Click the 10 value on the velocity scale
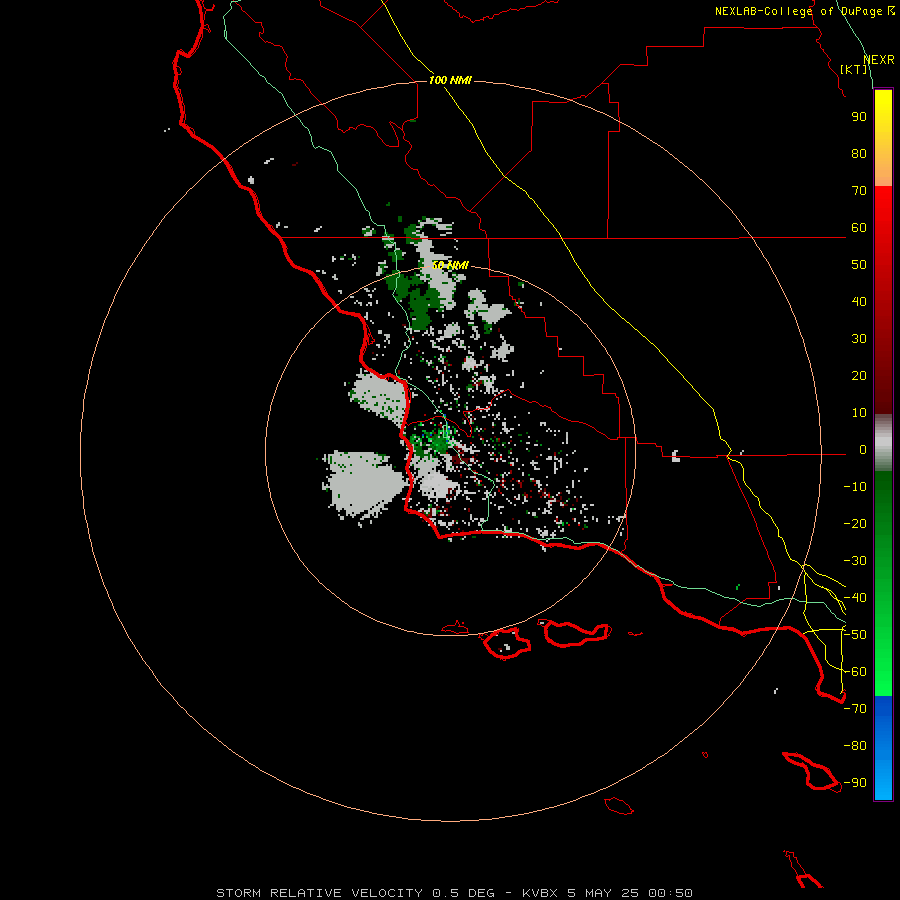The height and width of the screenshot is (900, 900). [x=859, y=413]
